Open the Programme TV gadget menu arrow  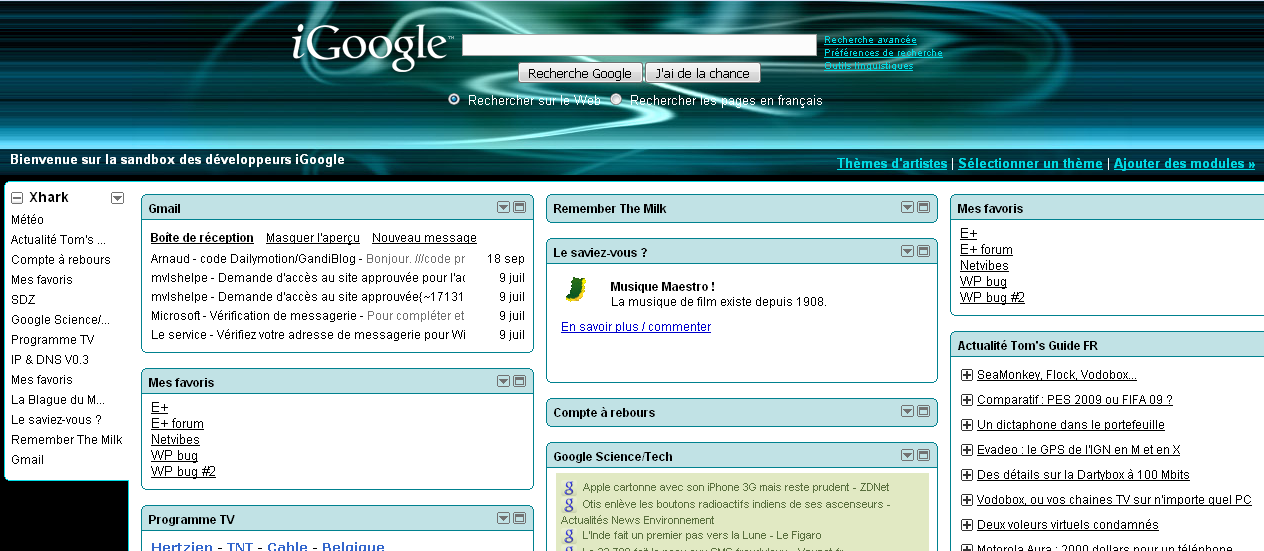click(503, 518)
